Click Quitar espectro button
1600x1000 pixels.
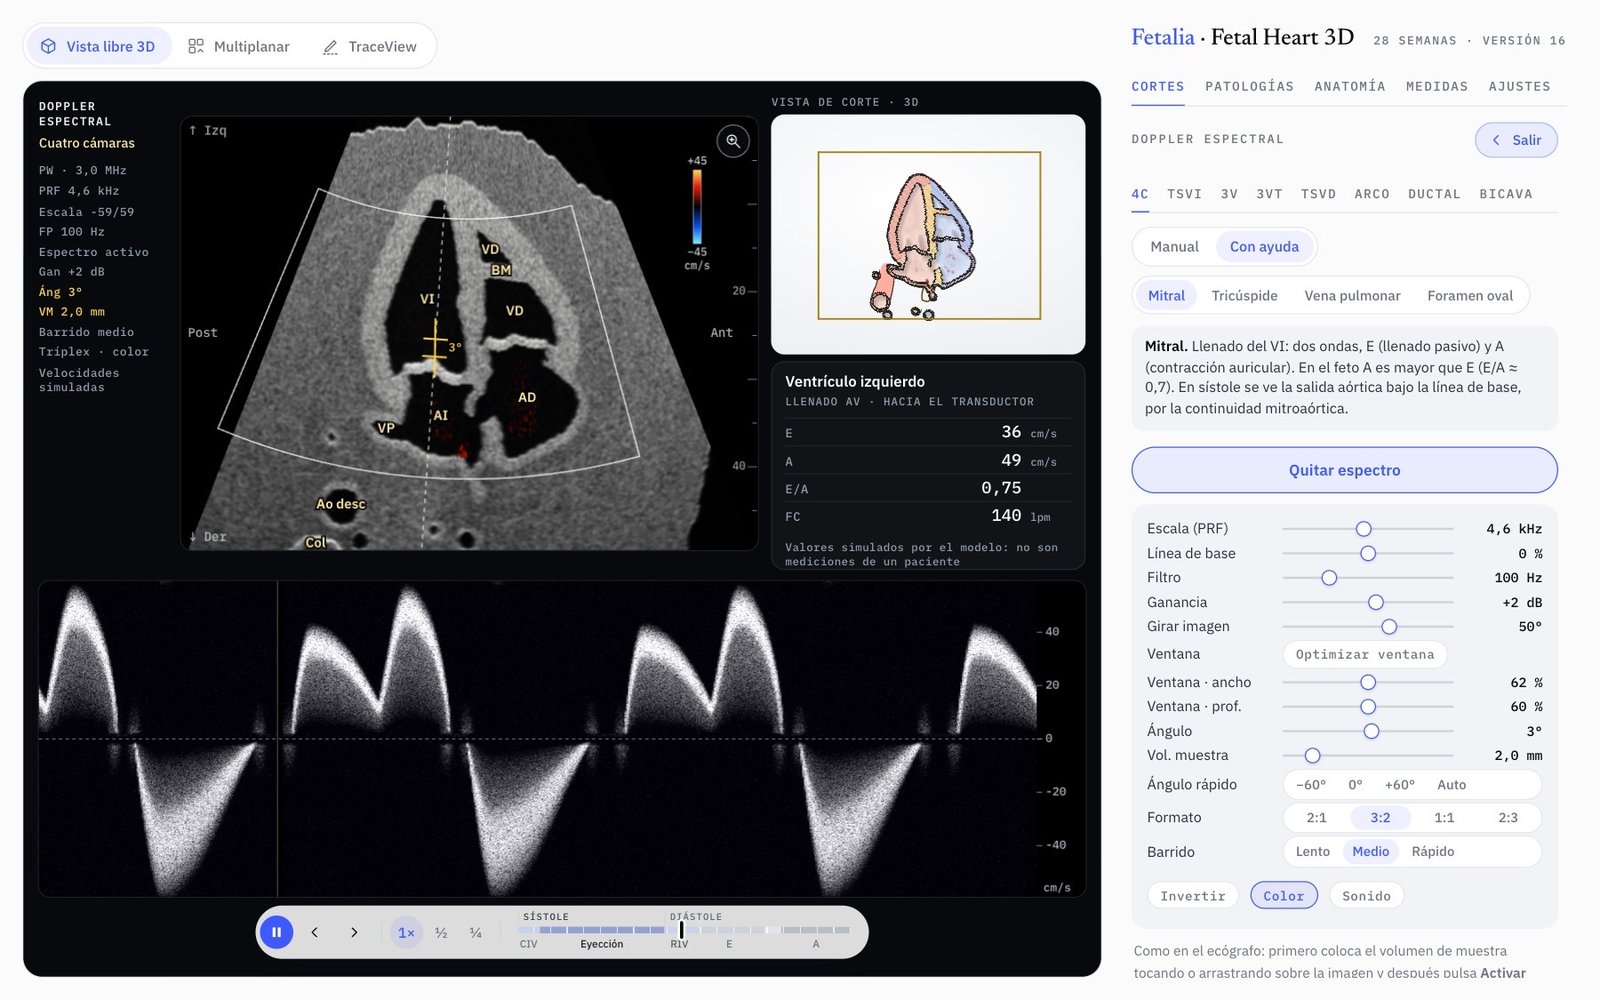click(1344, 470)
